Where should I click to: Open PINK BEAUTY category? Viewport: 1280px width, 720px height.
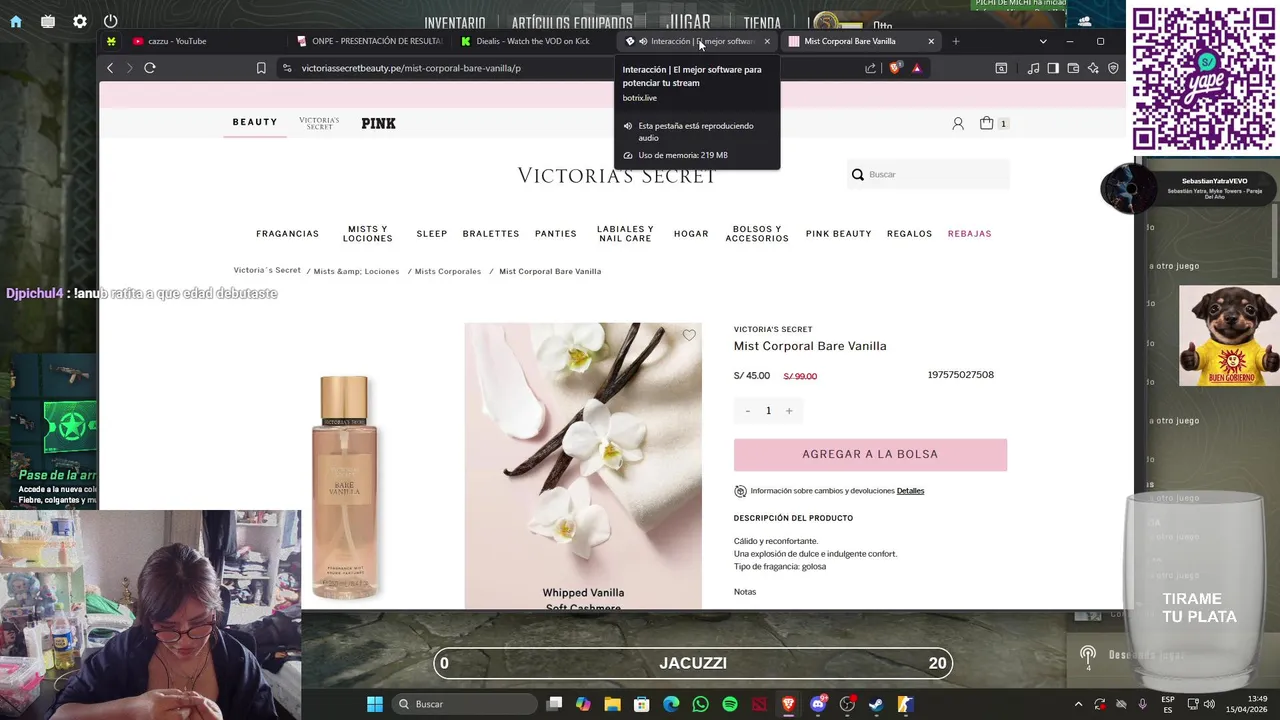(x=839, y=234)
